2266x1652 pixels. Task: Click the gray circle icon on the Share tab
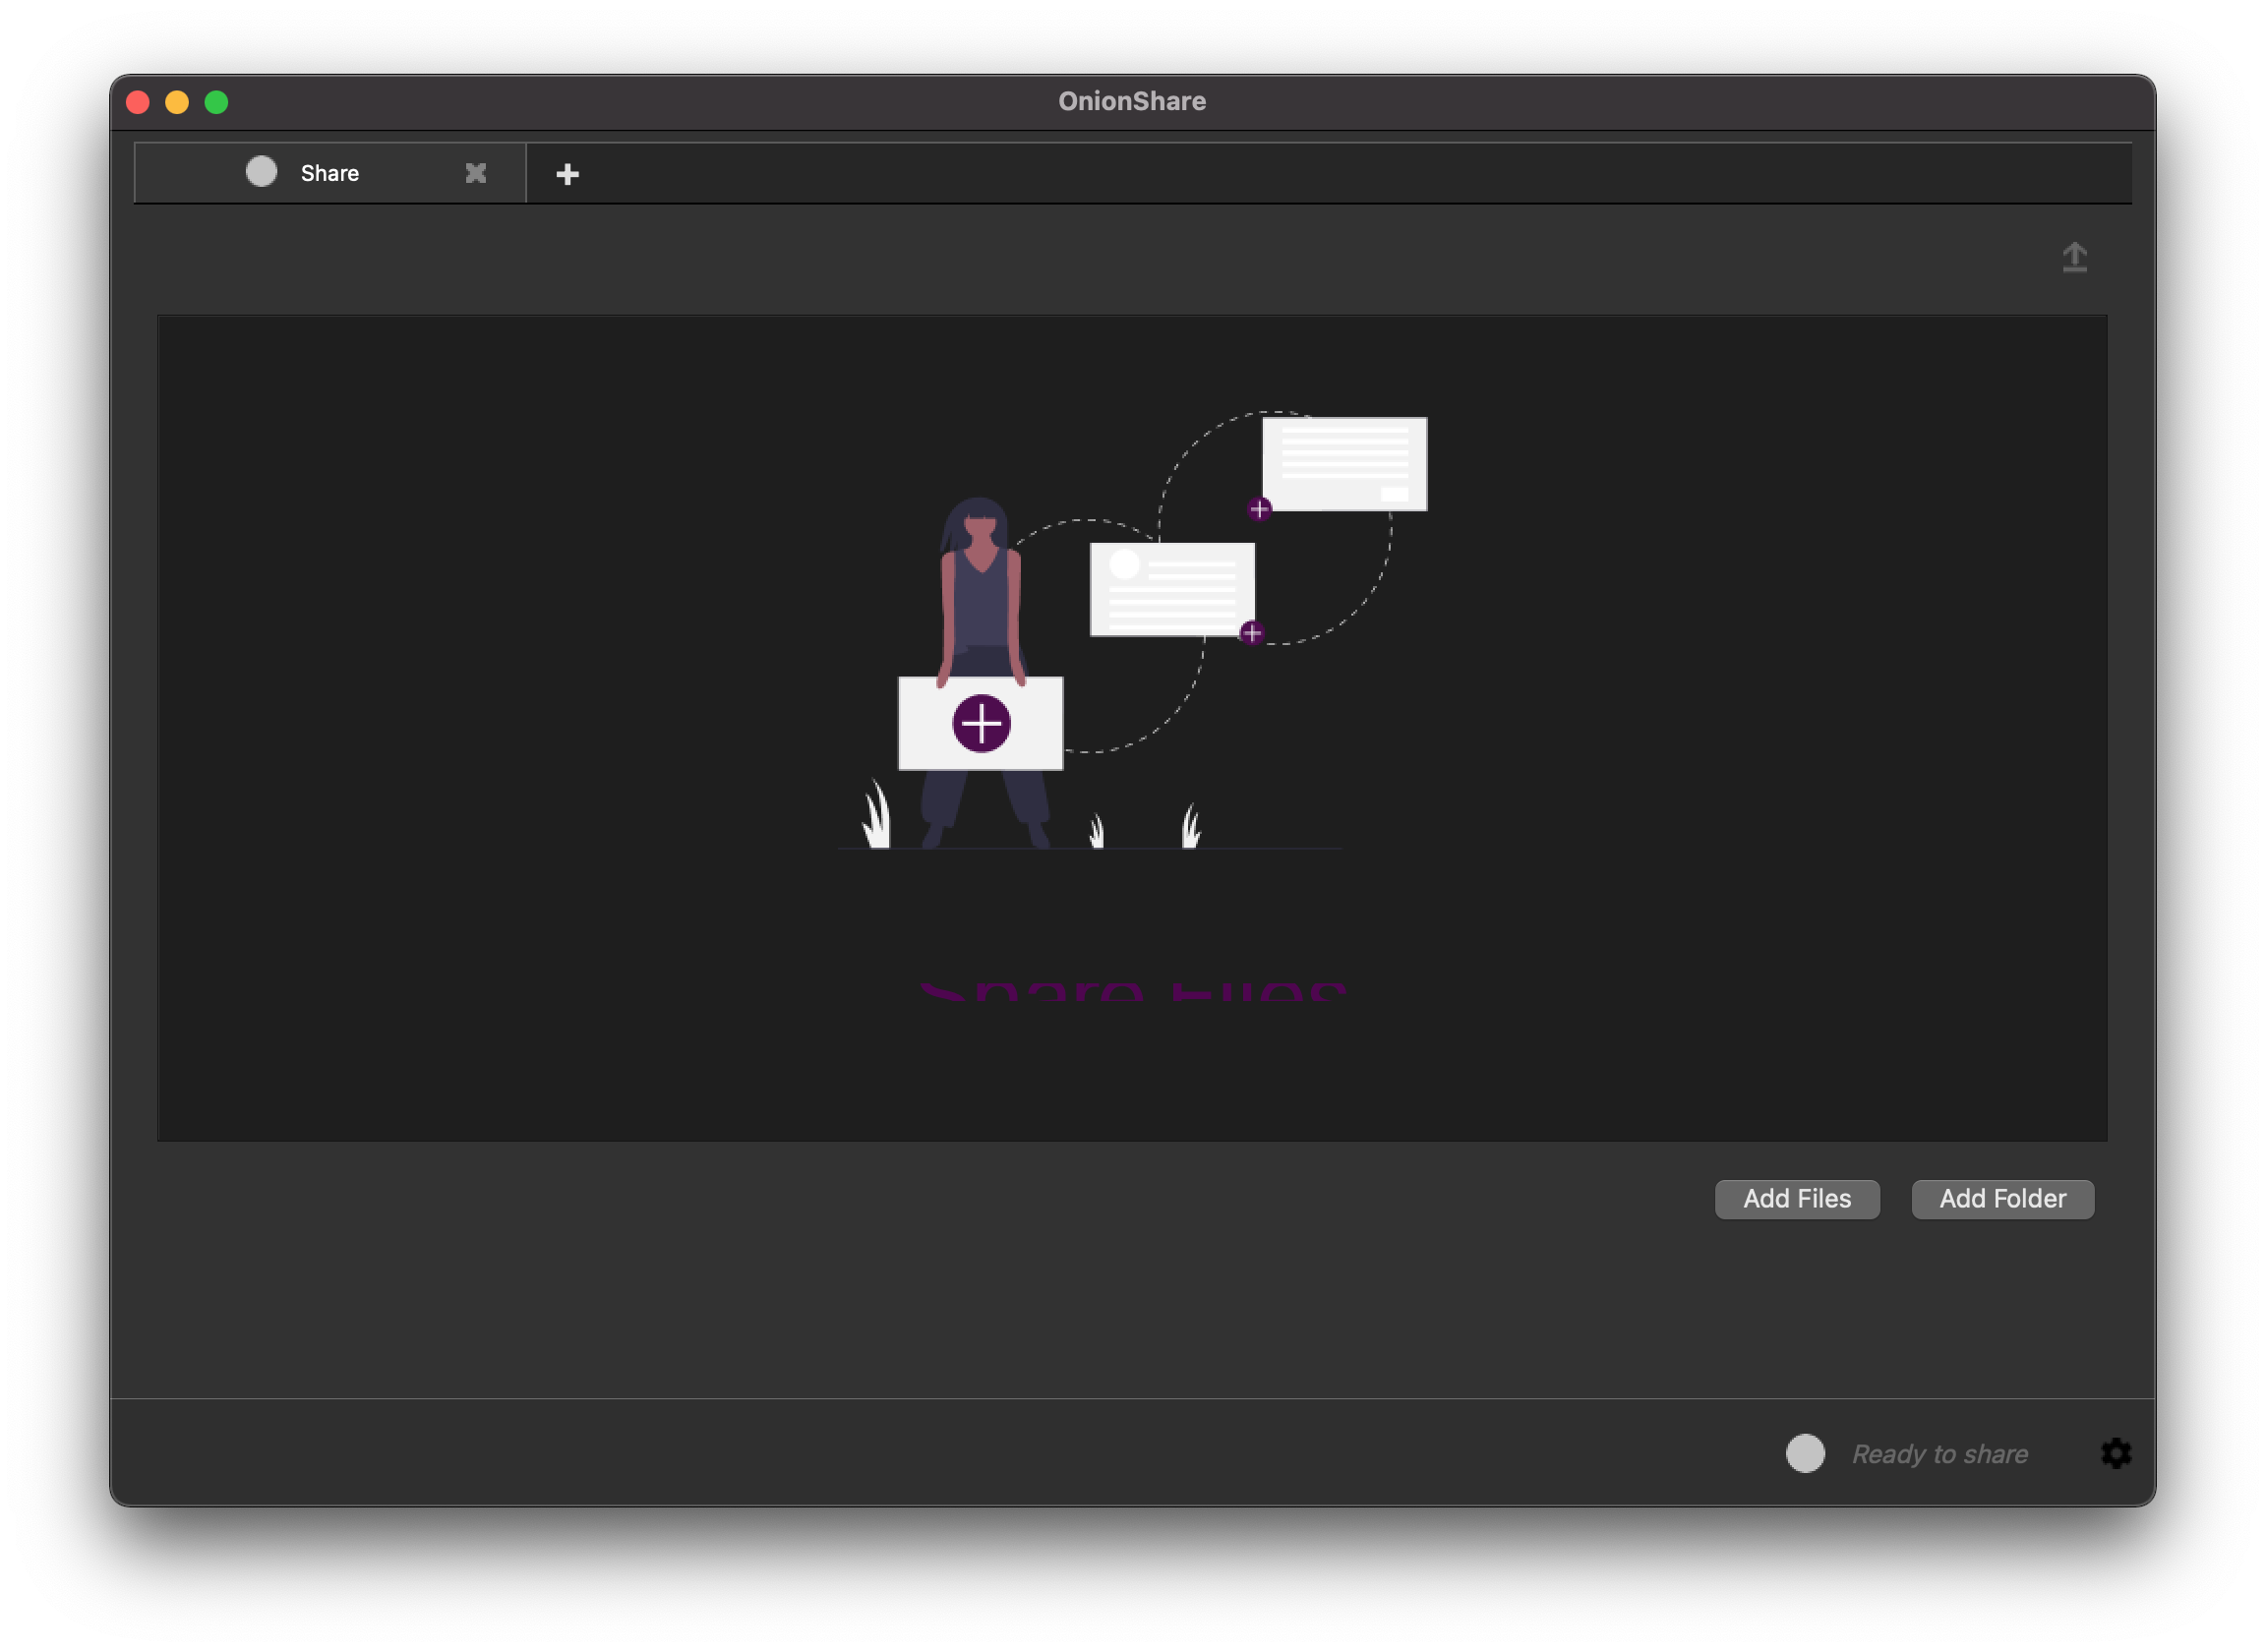[261, 172]
